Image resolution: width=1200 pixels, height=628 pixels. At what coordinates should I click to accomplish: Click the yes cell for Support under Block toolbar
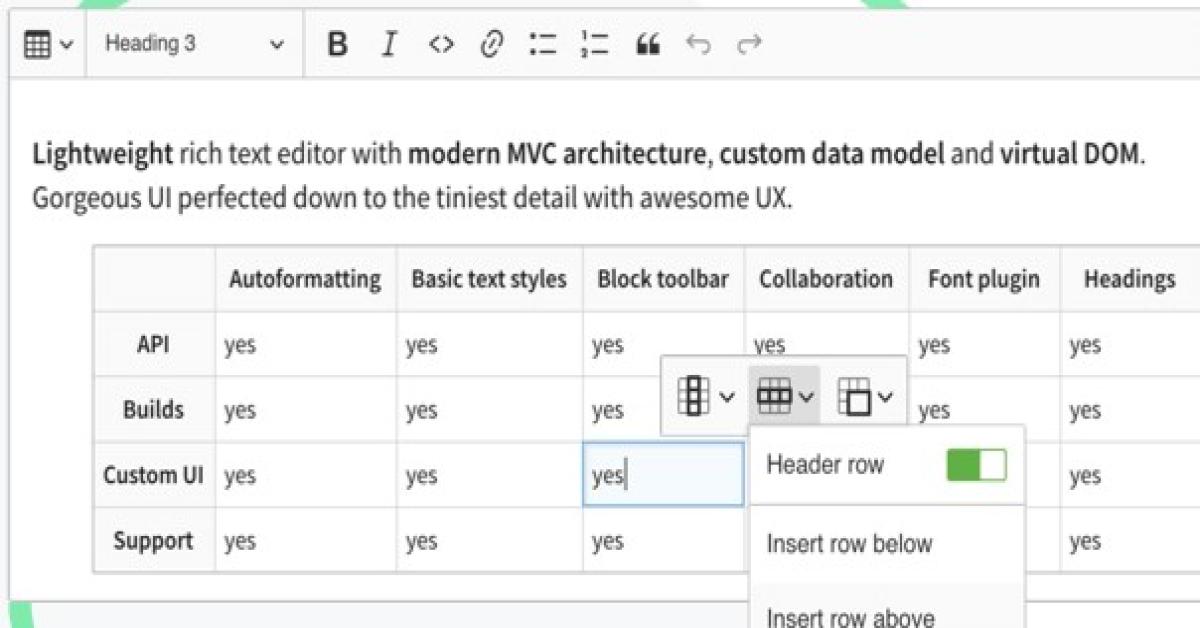point(663,541)
